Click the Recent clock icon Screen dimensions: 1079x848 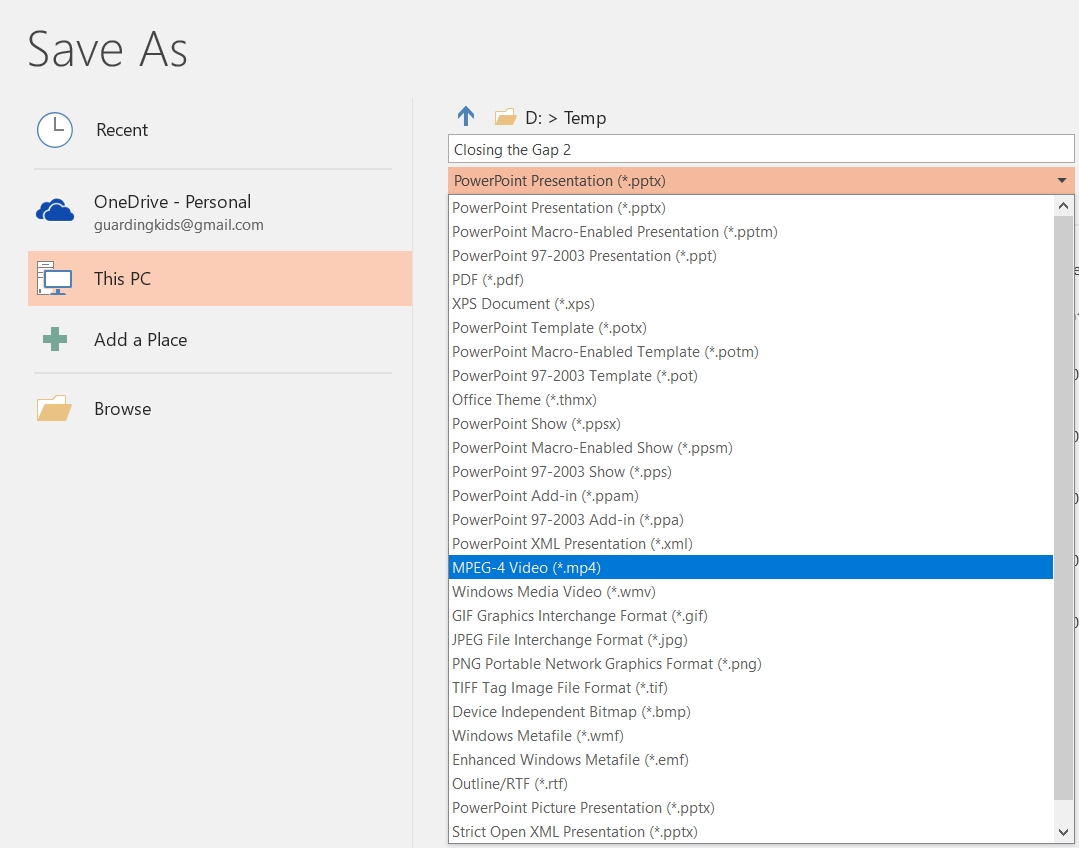pos(55,130)
